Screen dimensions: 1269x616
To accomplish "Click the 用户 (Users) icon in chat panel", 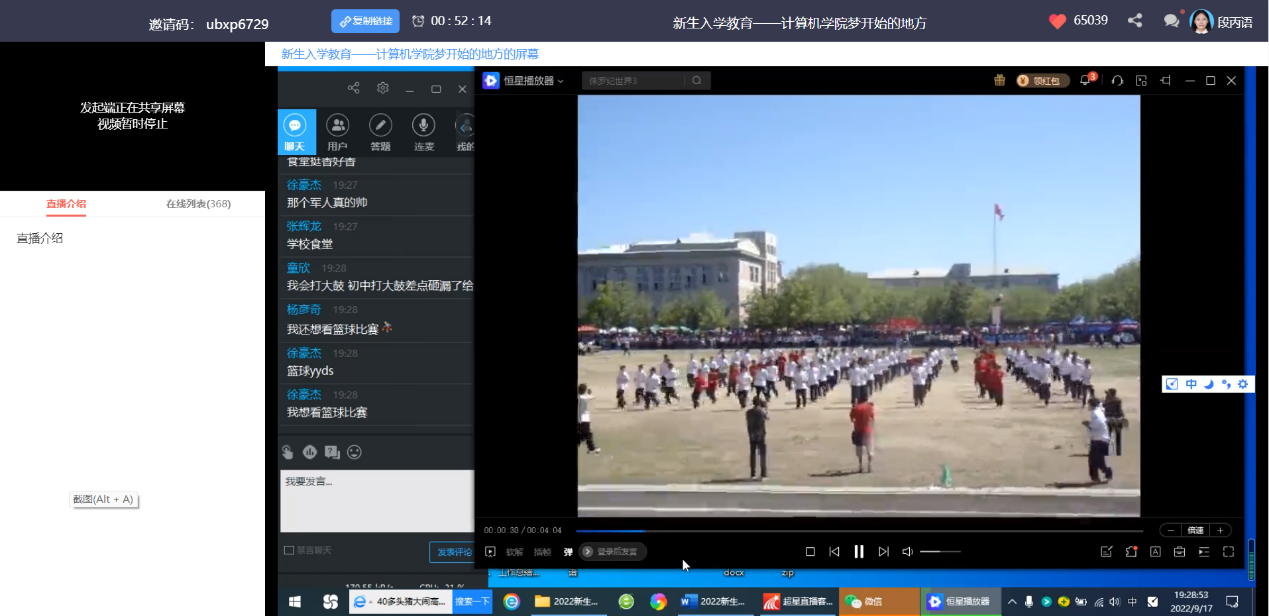I will pyautogui.click(x=338, y=130).
